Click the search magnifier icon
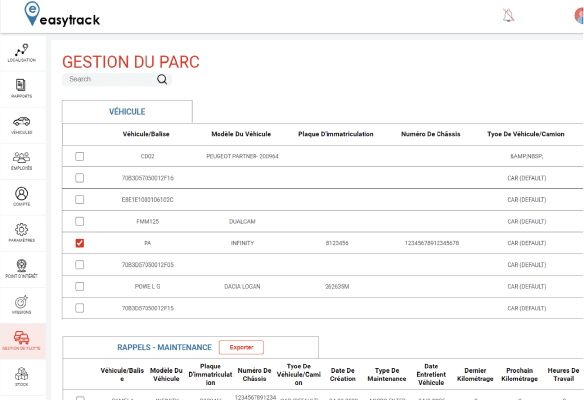This screenshot has height=400, width=584. tap(162, 79)
